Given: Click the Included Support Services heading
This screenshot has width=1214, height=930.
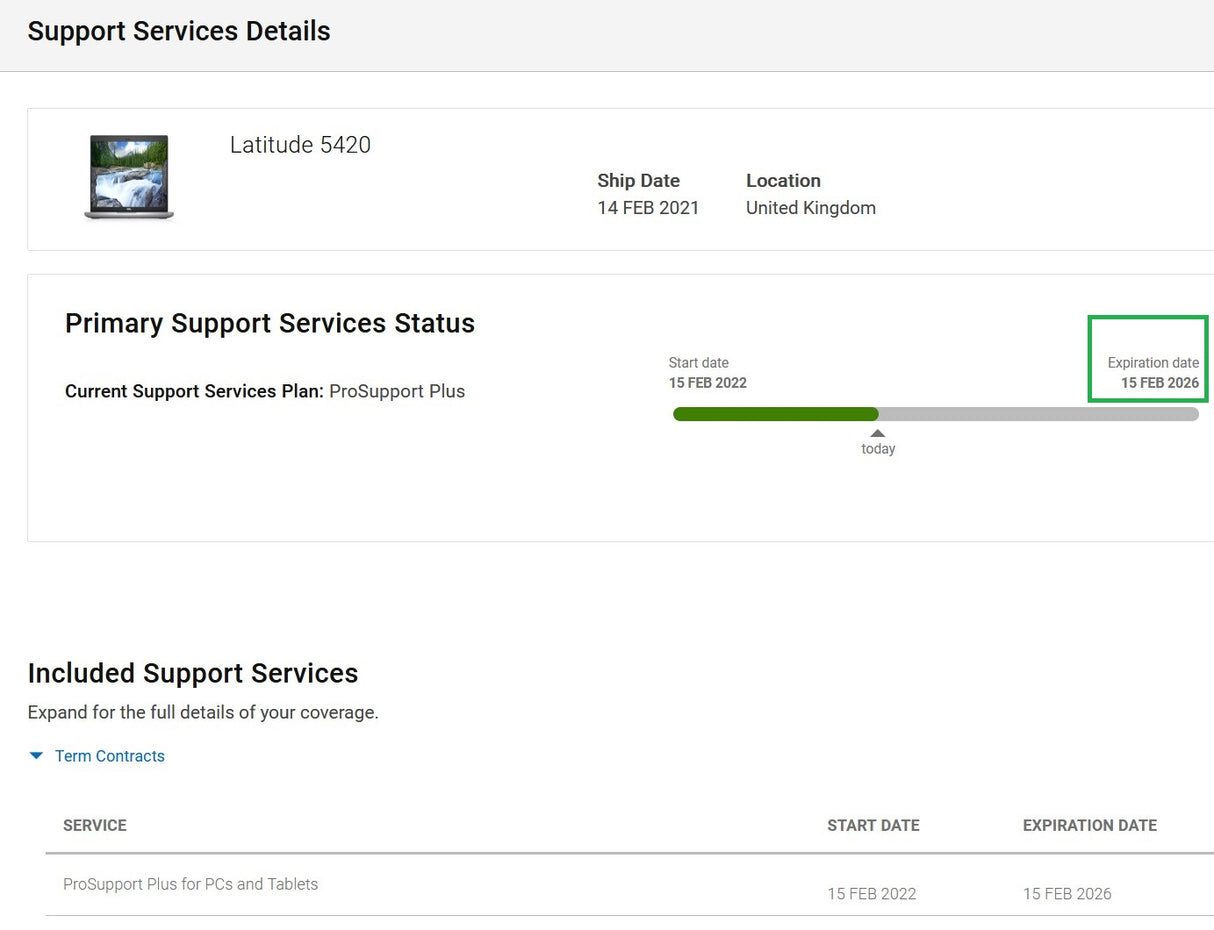Looking at the screenshot, I should point(193,673).
